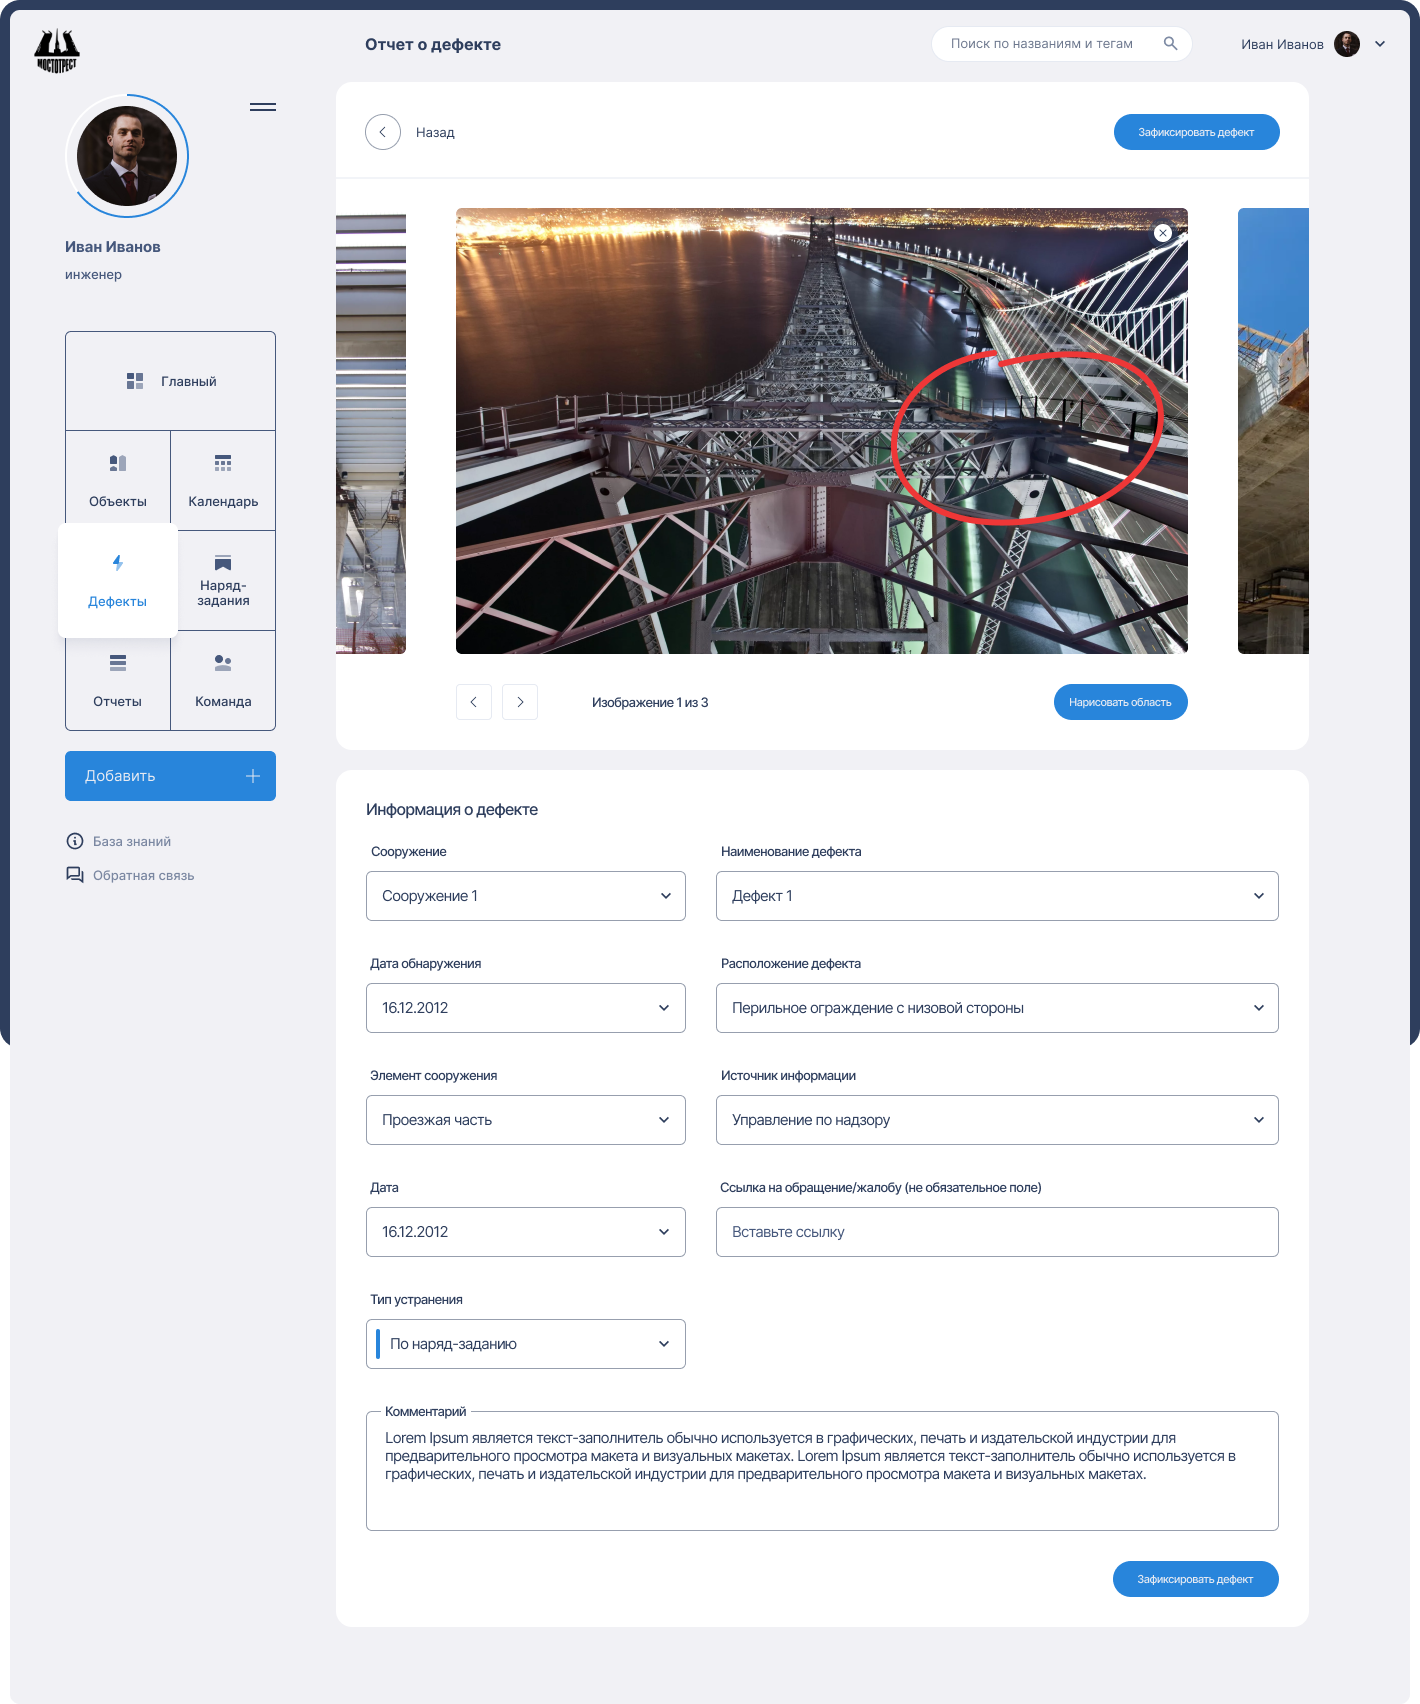The image size is (1420, 1704).
Task: Open the Календарь section
Action: click(223, 481)
